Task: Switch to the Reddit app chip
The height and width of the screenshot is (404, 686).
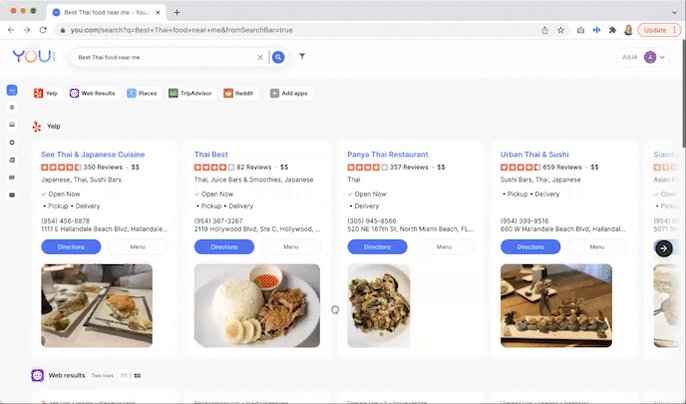Action: 238,93
